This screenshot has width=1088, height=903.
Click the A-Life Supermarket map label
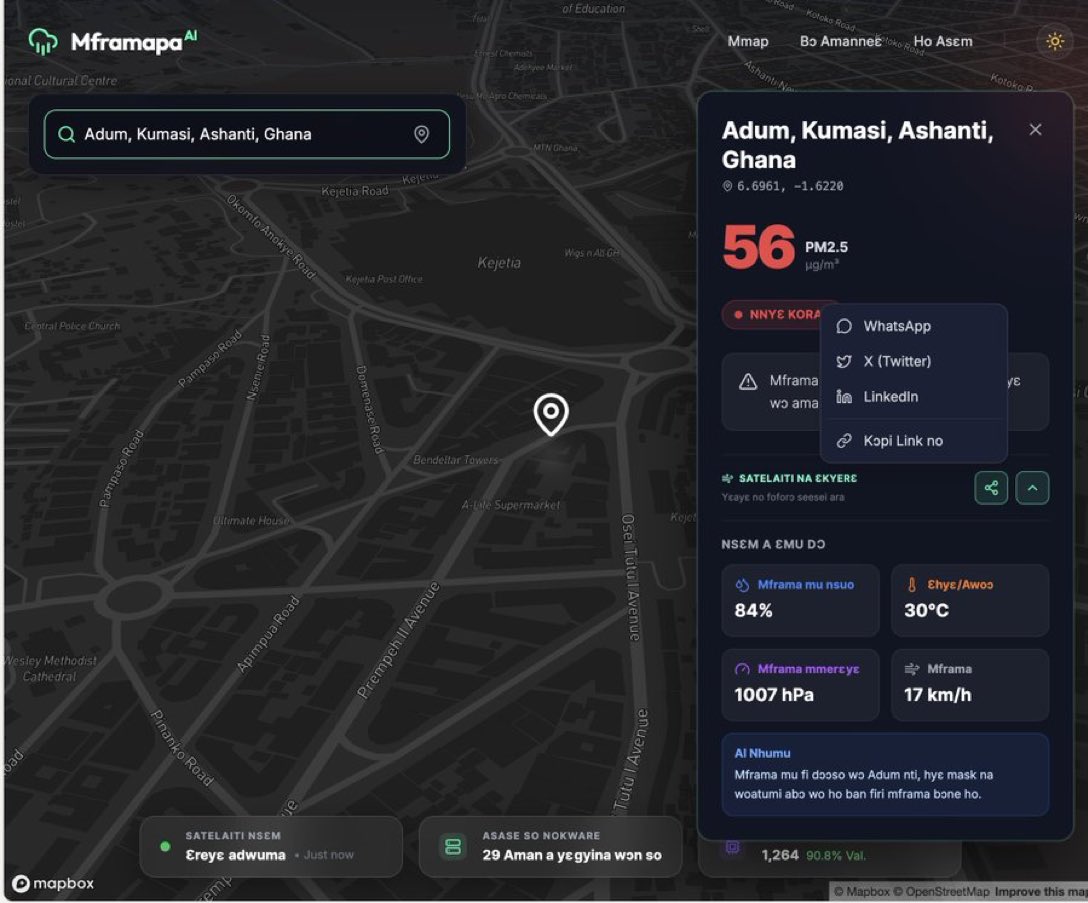[510, 505]
